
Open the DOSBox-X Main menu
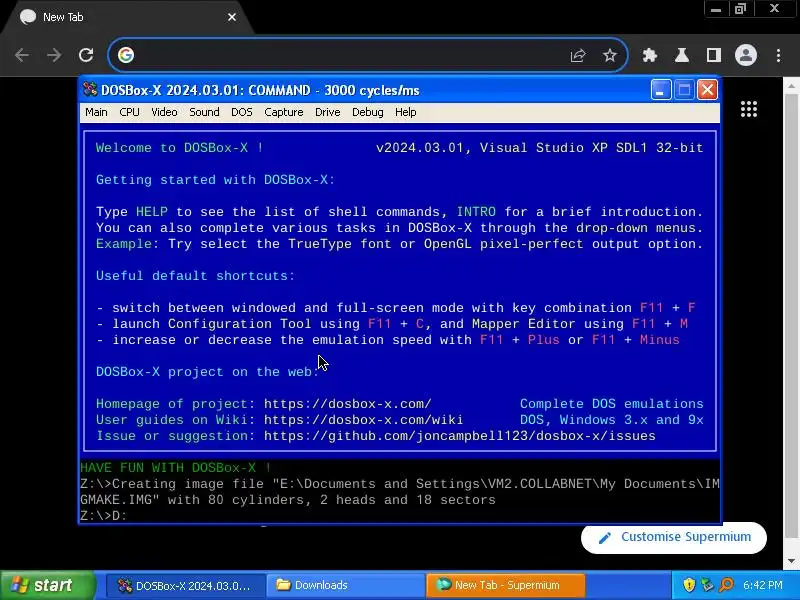tap(96, 112)
